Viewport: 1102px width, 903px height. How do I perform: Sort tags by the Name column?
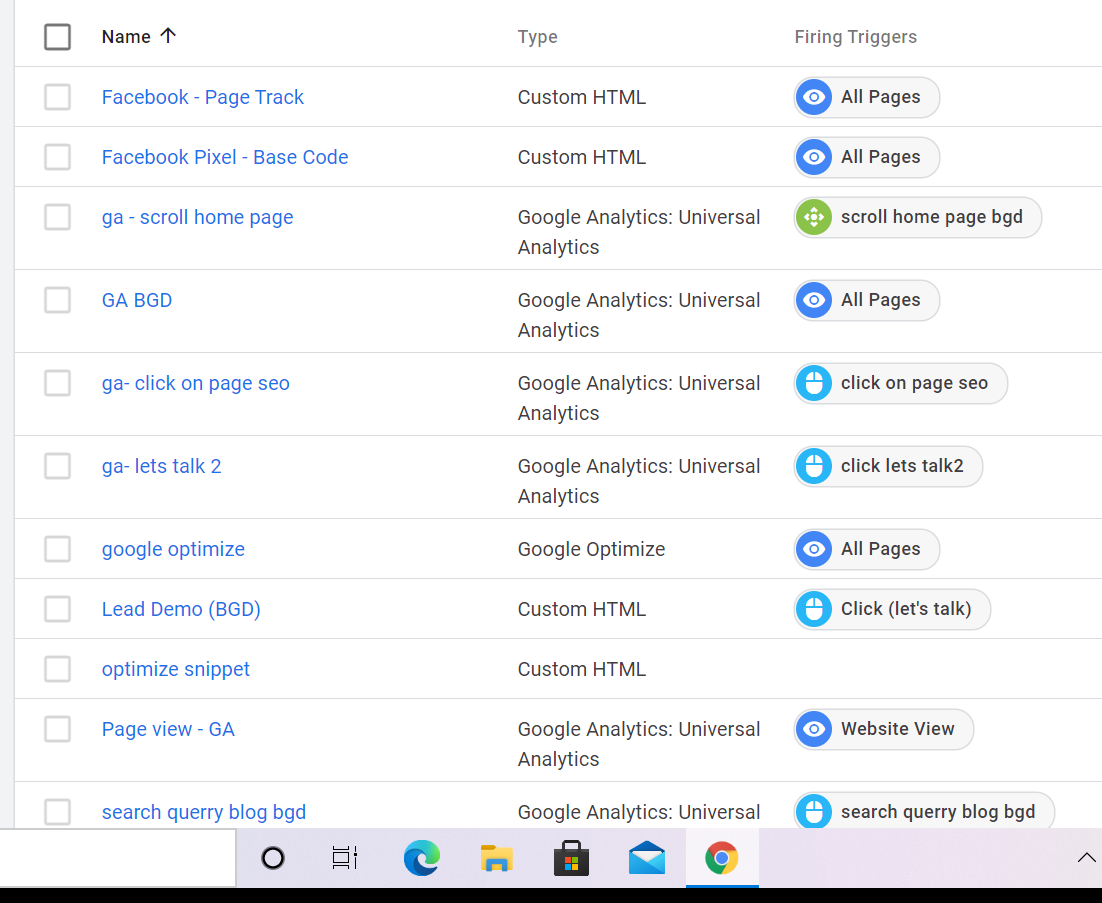point(126,37)
